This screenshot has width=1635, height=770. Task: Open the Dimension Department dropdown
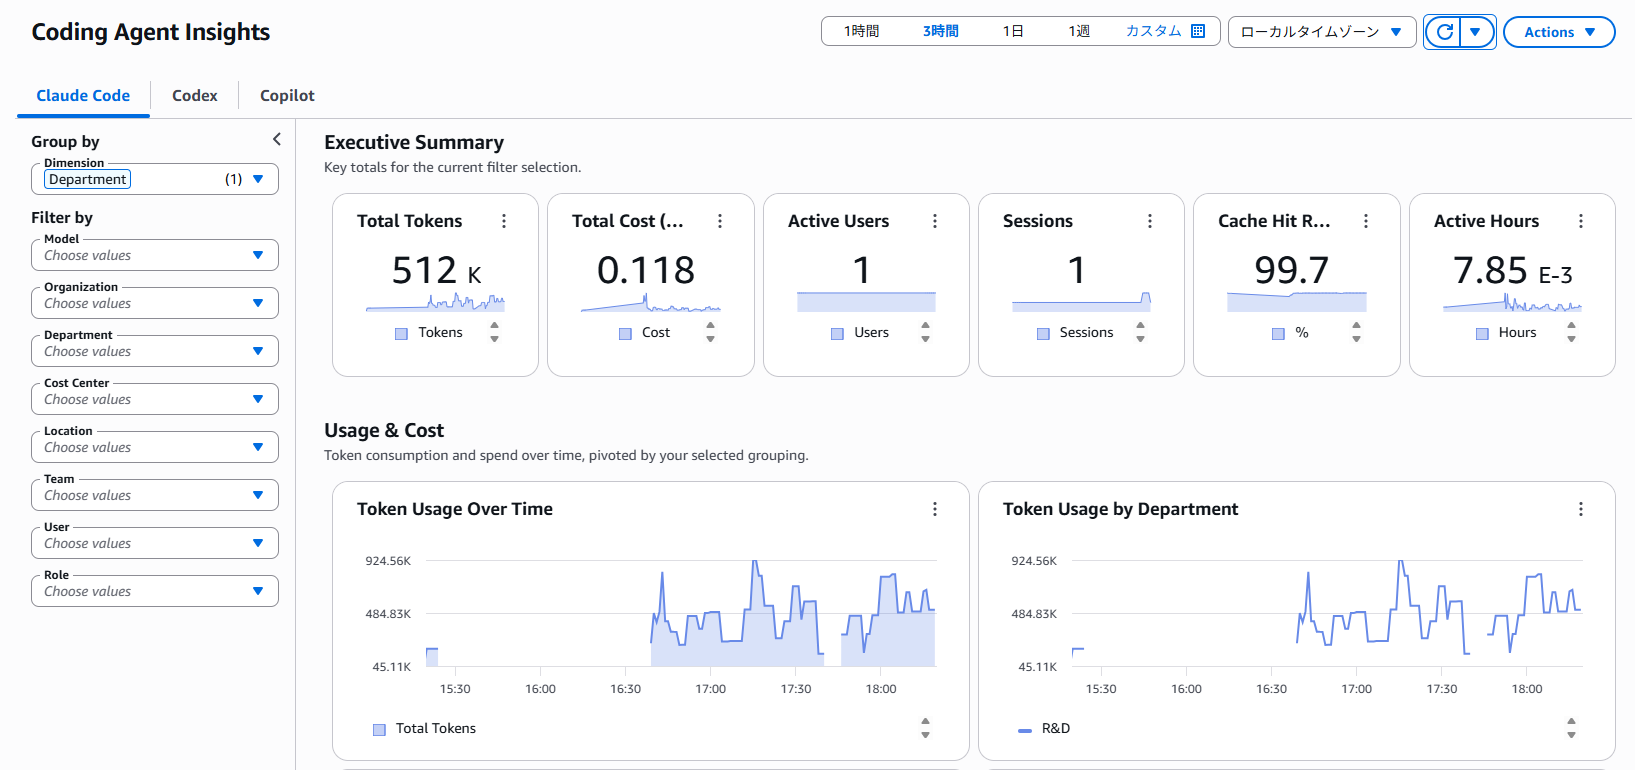click(x=155, y=179)
